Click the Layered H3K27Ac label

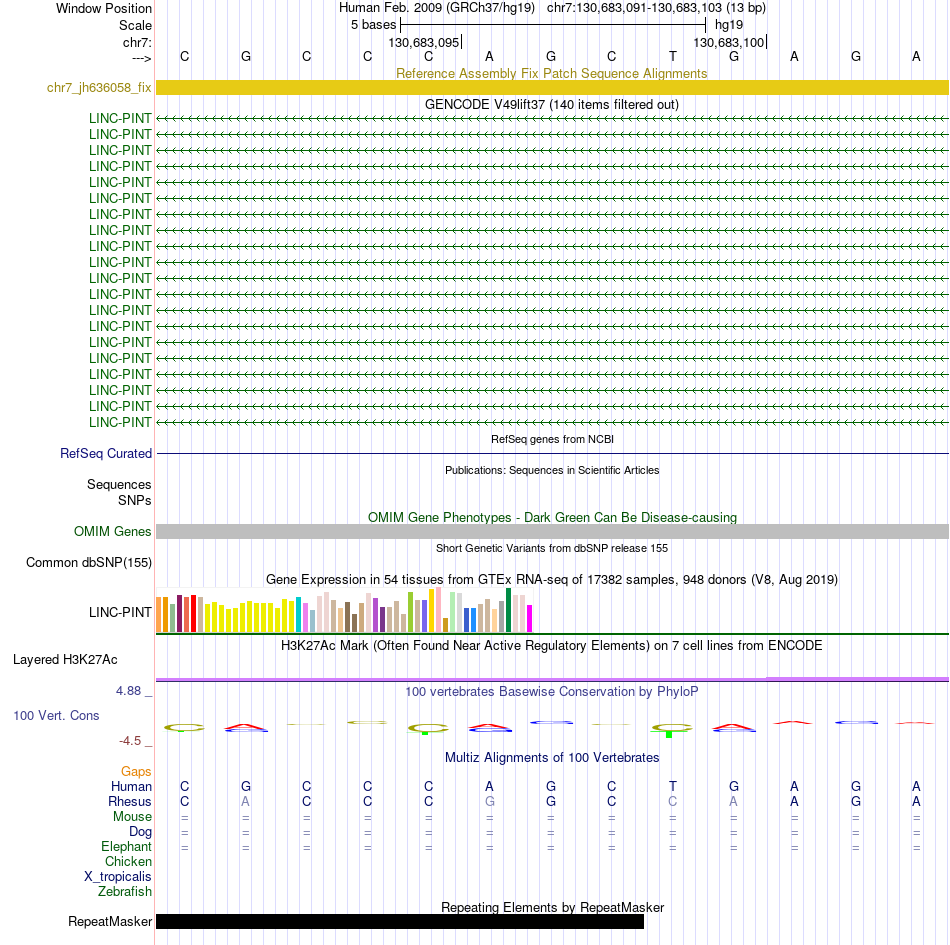click(x=65, y=659)
